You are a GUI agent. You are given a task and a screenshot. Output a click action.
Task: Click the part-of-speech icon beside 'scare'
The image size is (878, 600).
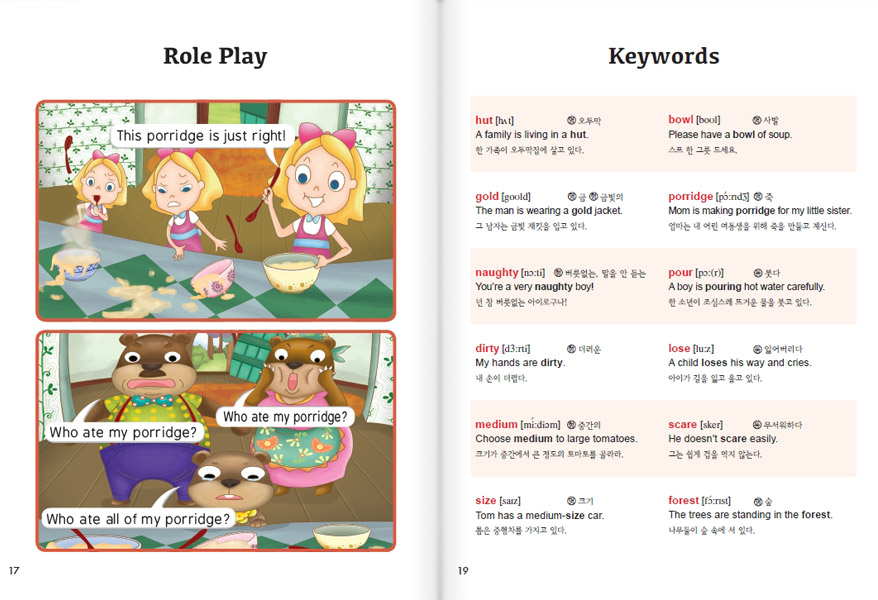point(758,425)
